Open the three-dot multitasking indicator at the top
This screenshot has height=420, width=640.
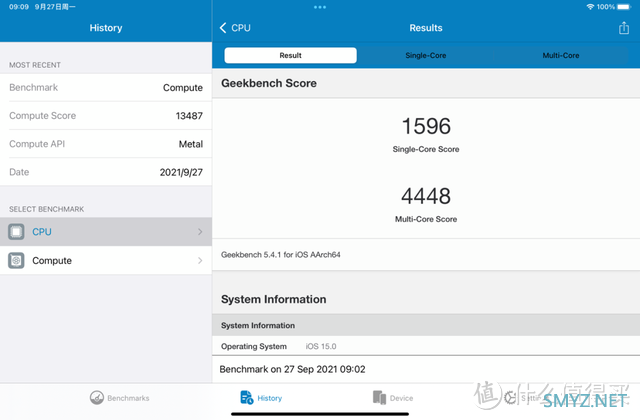pos(320,7)
